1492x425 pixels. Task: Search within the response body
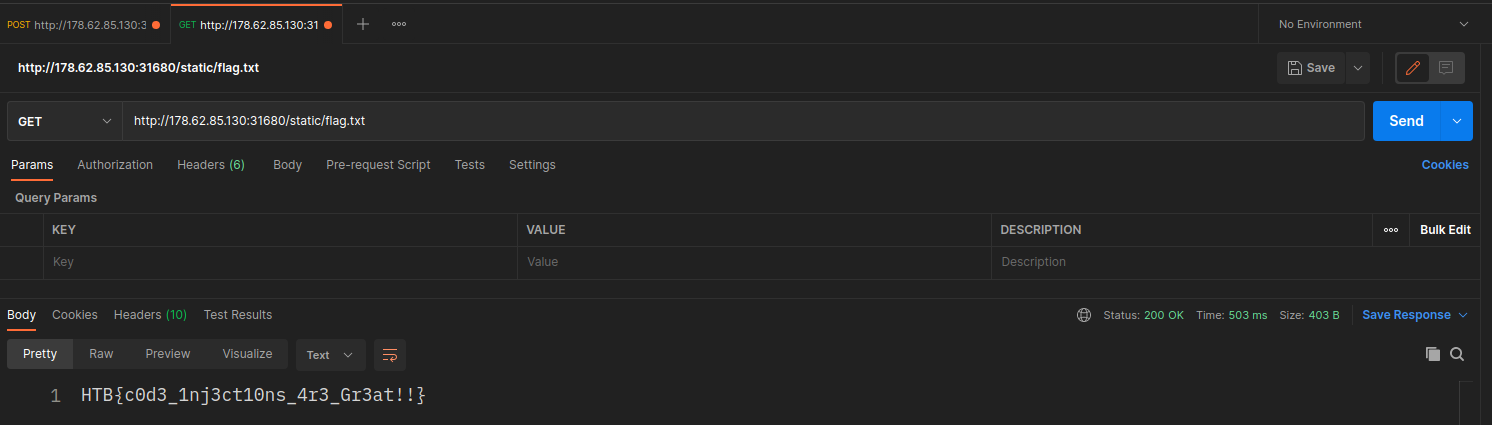point(1457,354)
